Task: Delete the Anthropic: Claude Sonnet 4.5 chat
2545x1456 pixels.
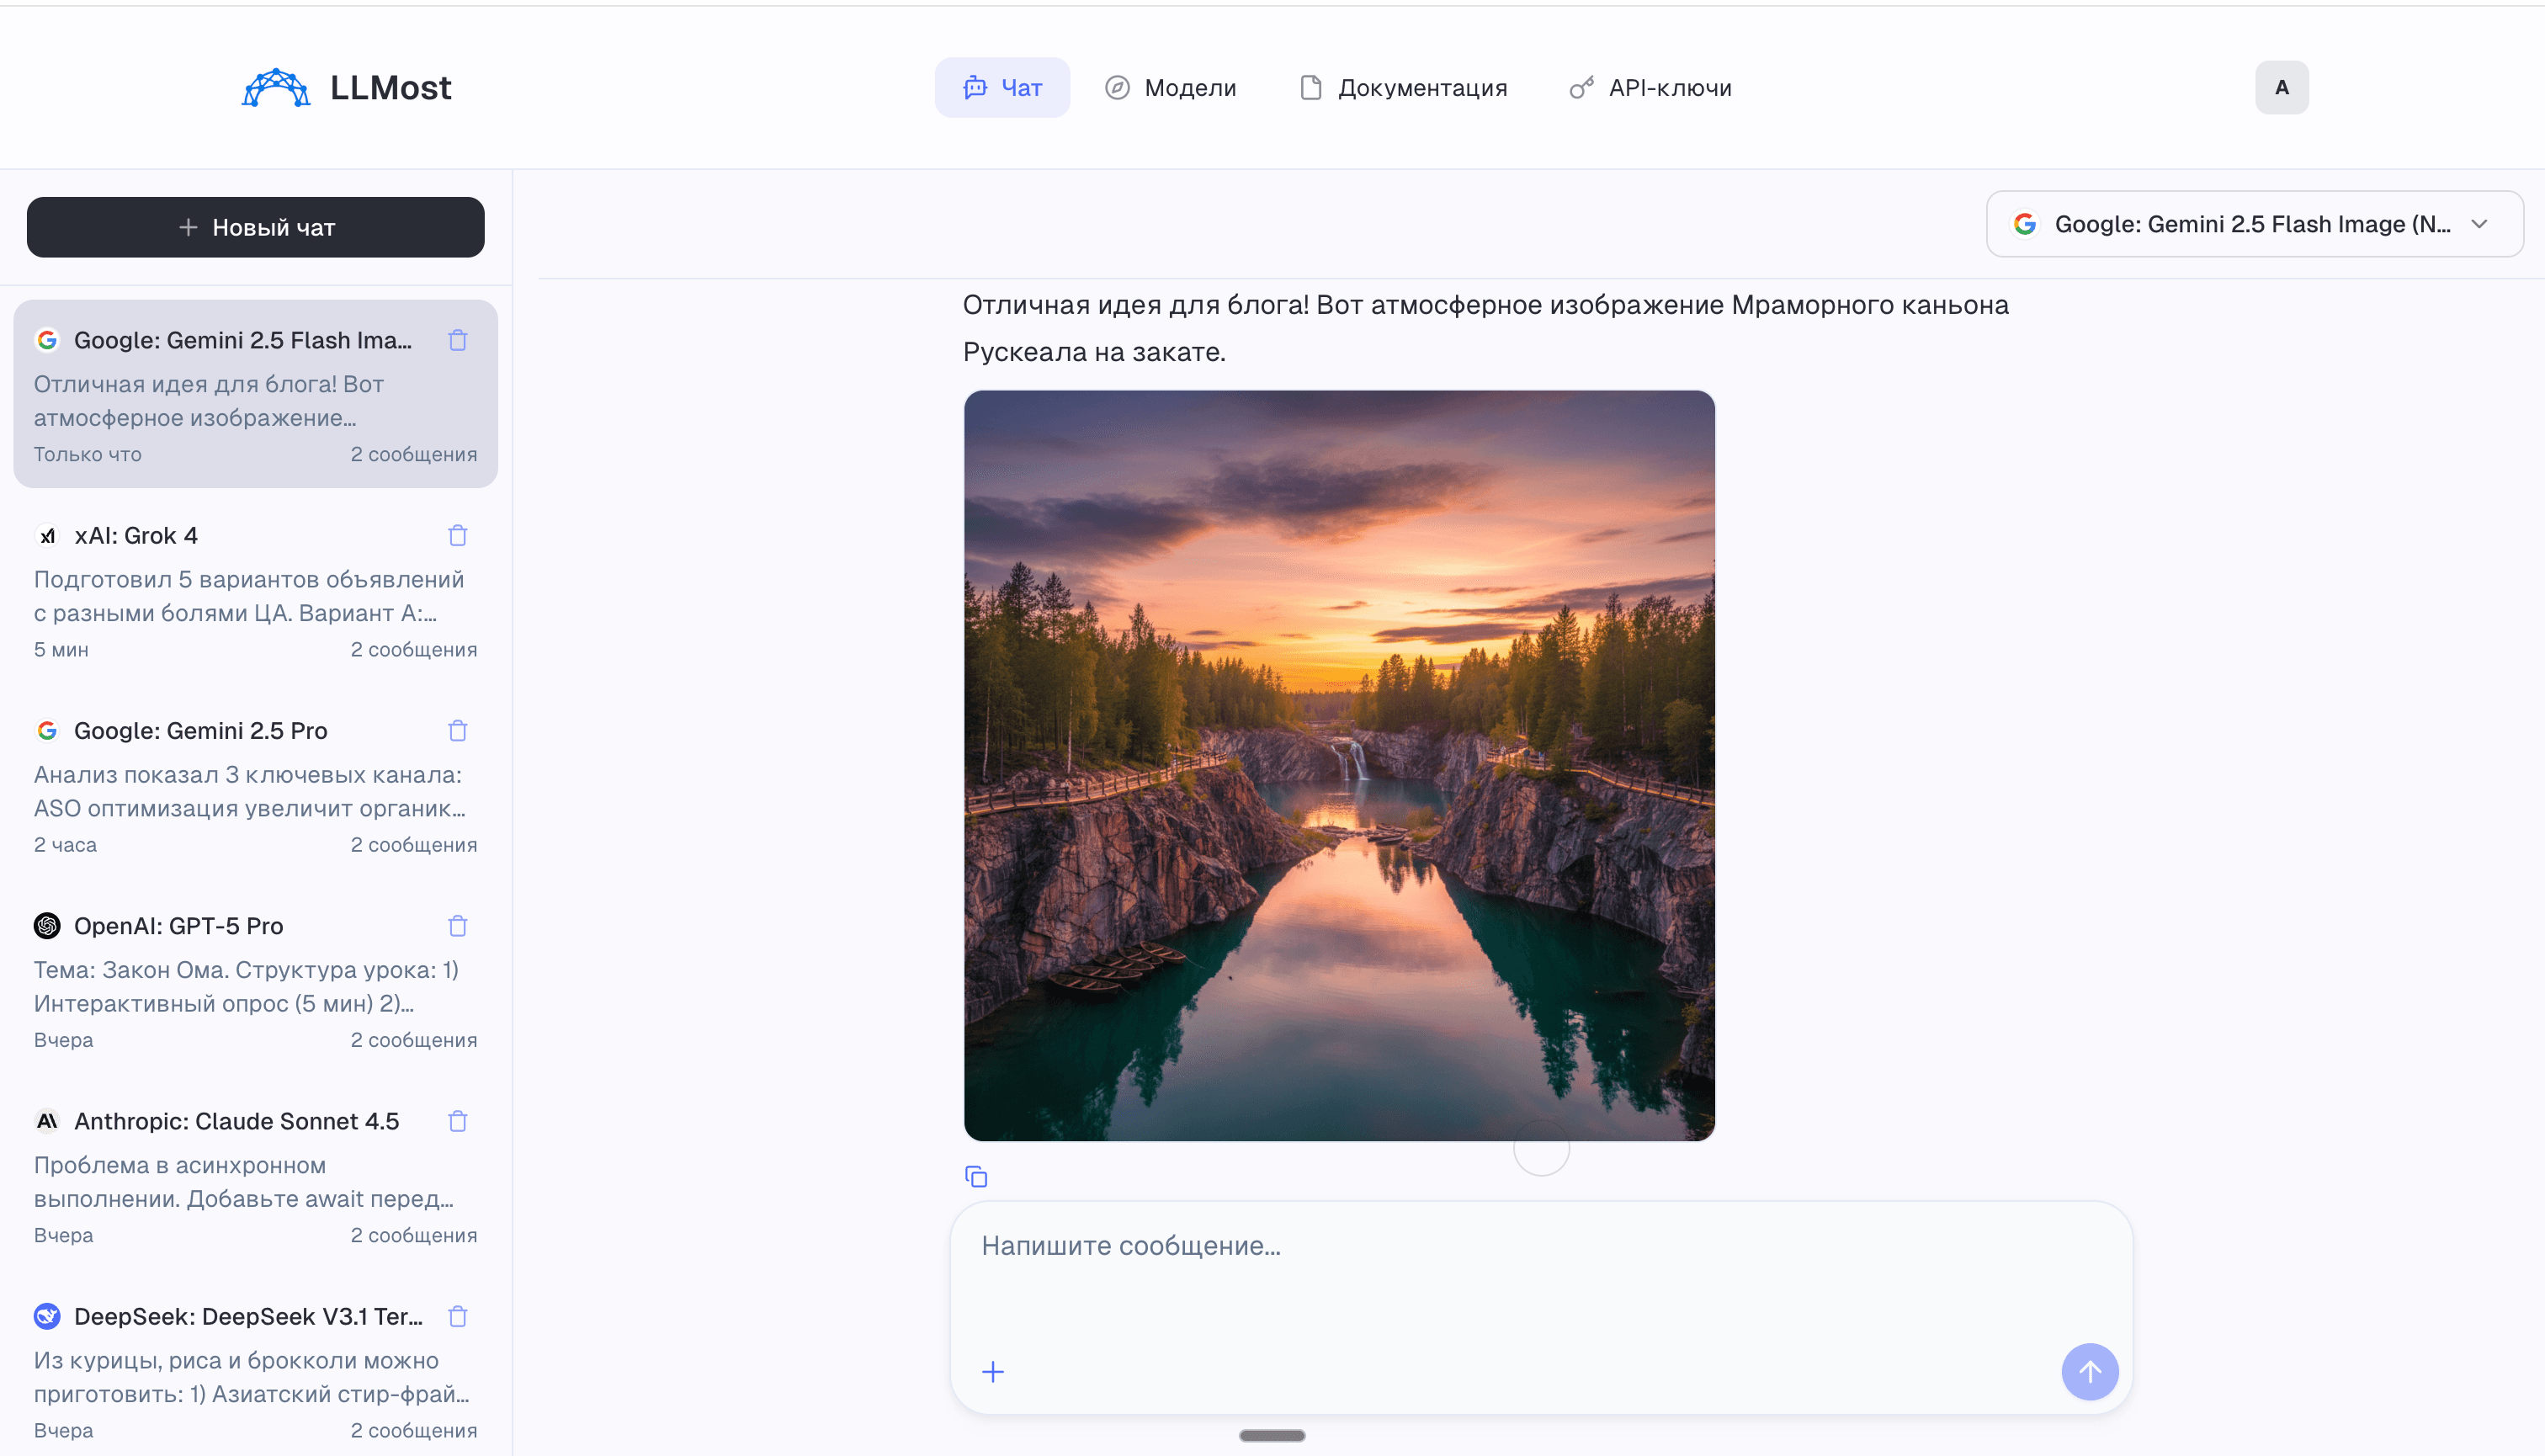Action: tap(458, 1121)
